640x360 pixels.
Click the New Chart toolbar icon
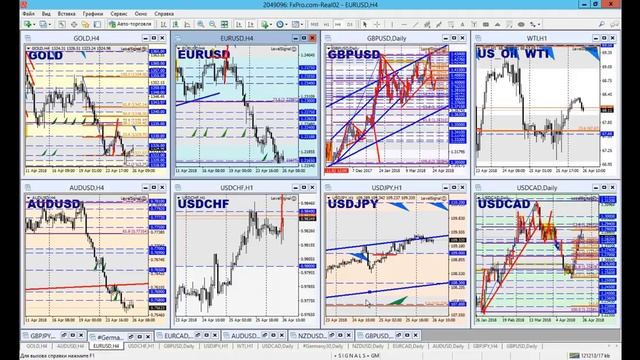pyautogui.click(x=28, y=24)
